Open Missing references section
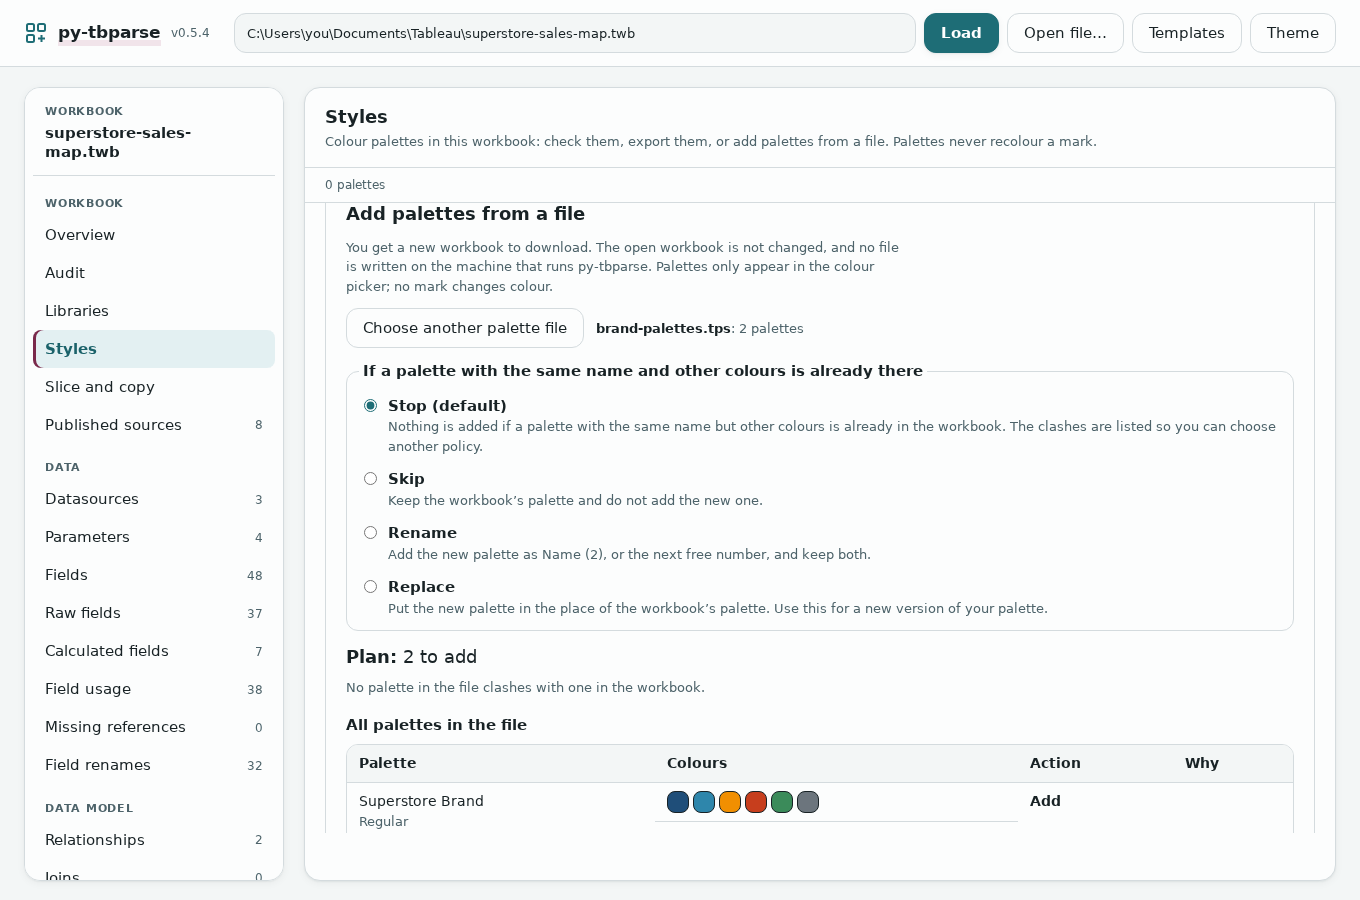 [154, 727]
